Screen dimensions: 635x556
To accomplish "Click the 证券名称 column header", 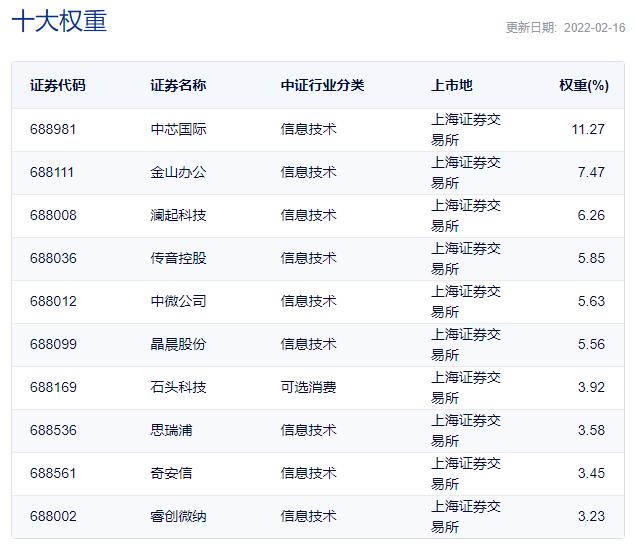I will [178, 86].
